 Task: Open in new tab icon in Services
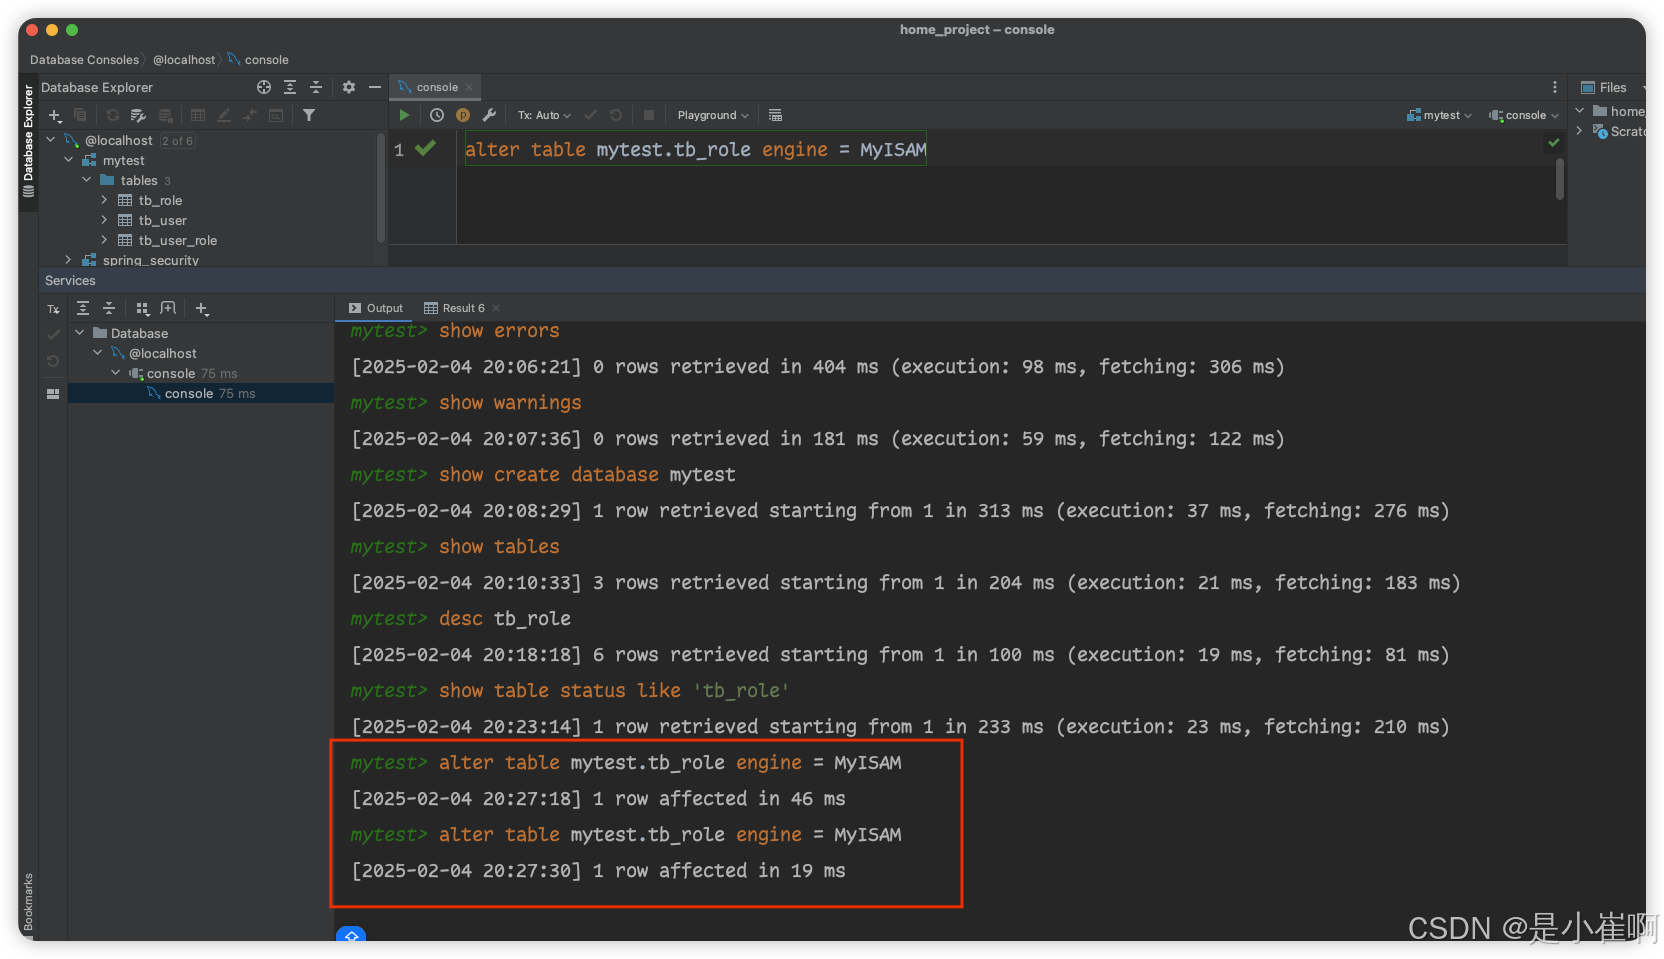click(x=168, y=308)
